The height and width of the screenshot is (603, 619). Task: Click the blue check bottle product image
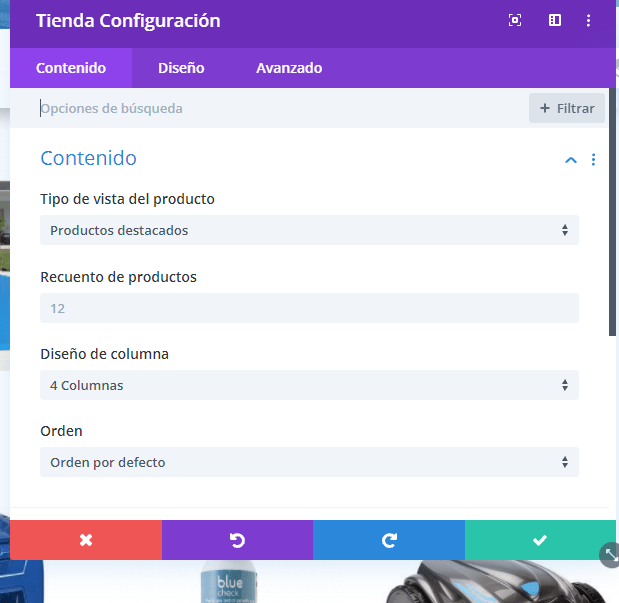click(229, 582)
